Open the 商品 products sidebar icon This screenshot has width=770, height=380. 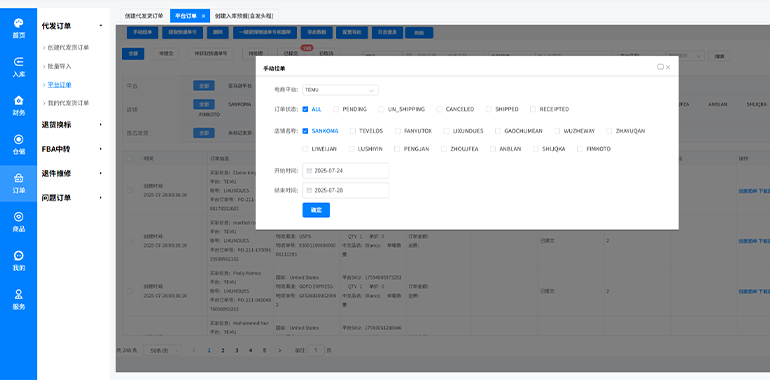click(18, 222)
